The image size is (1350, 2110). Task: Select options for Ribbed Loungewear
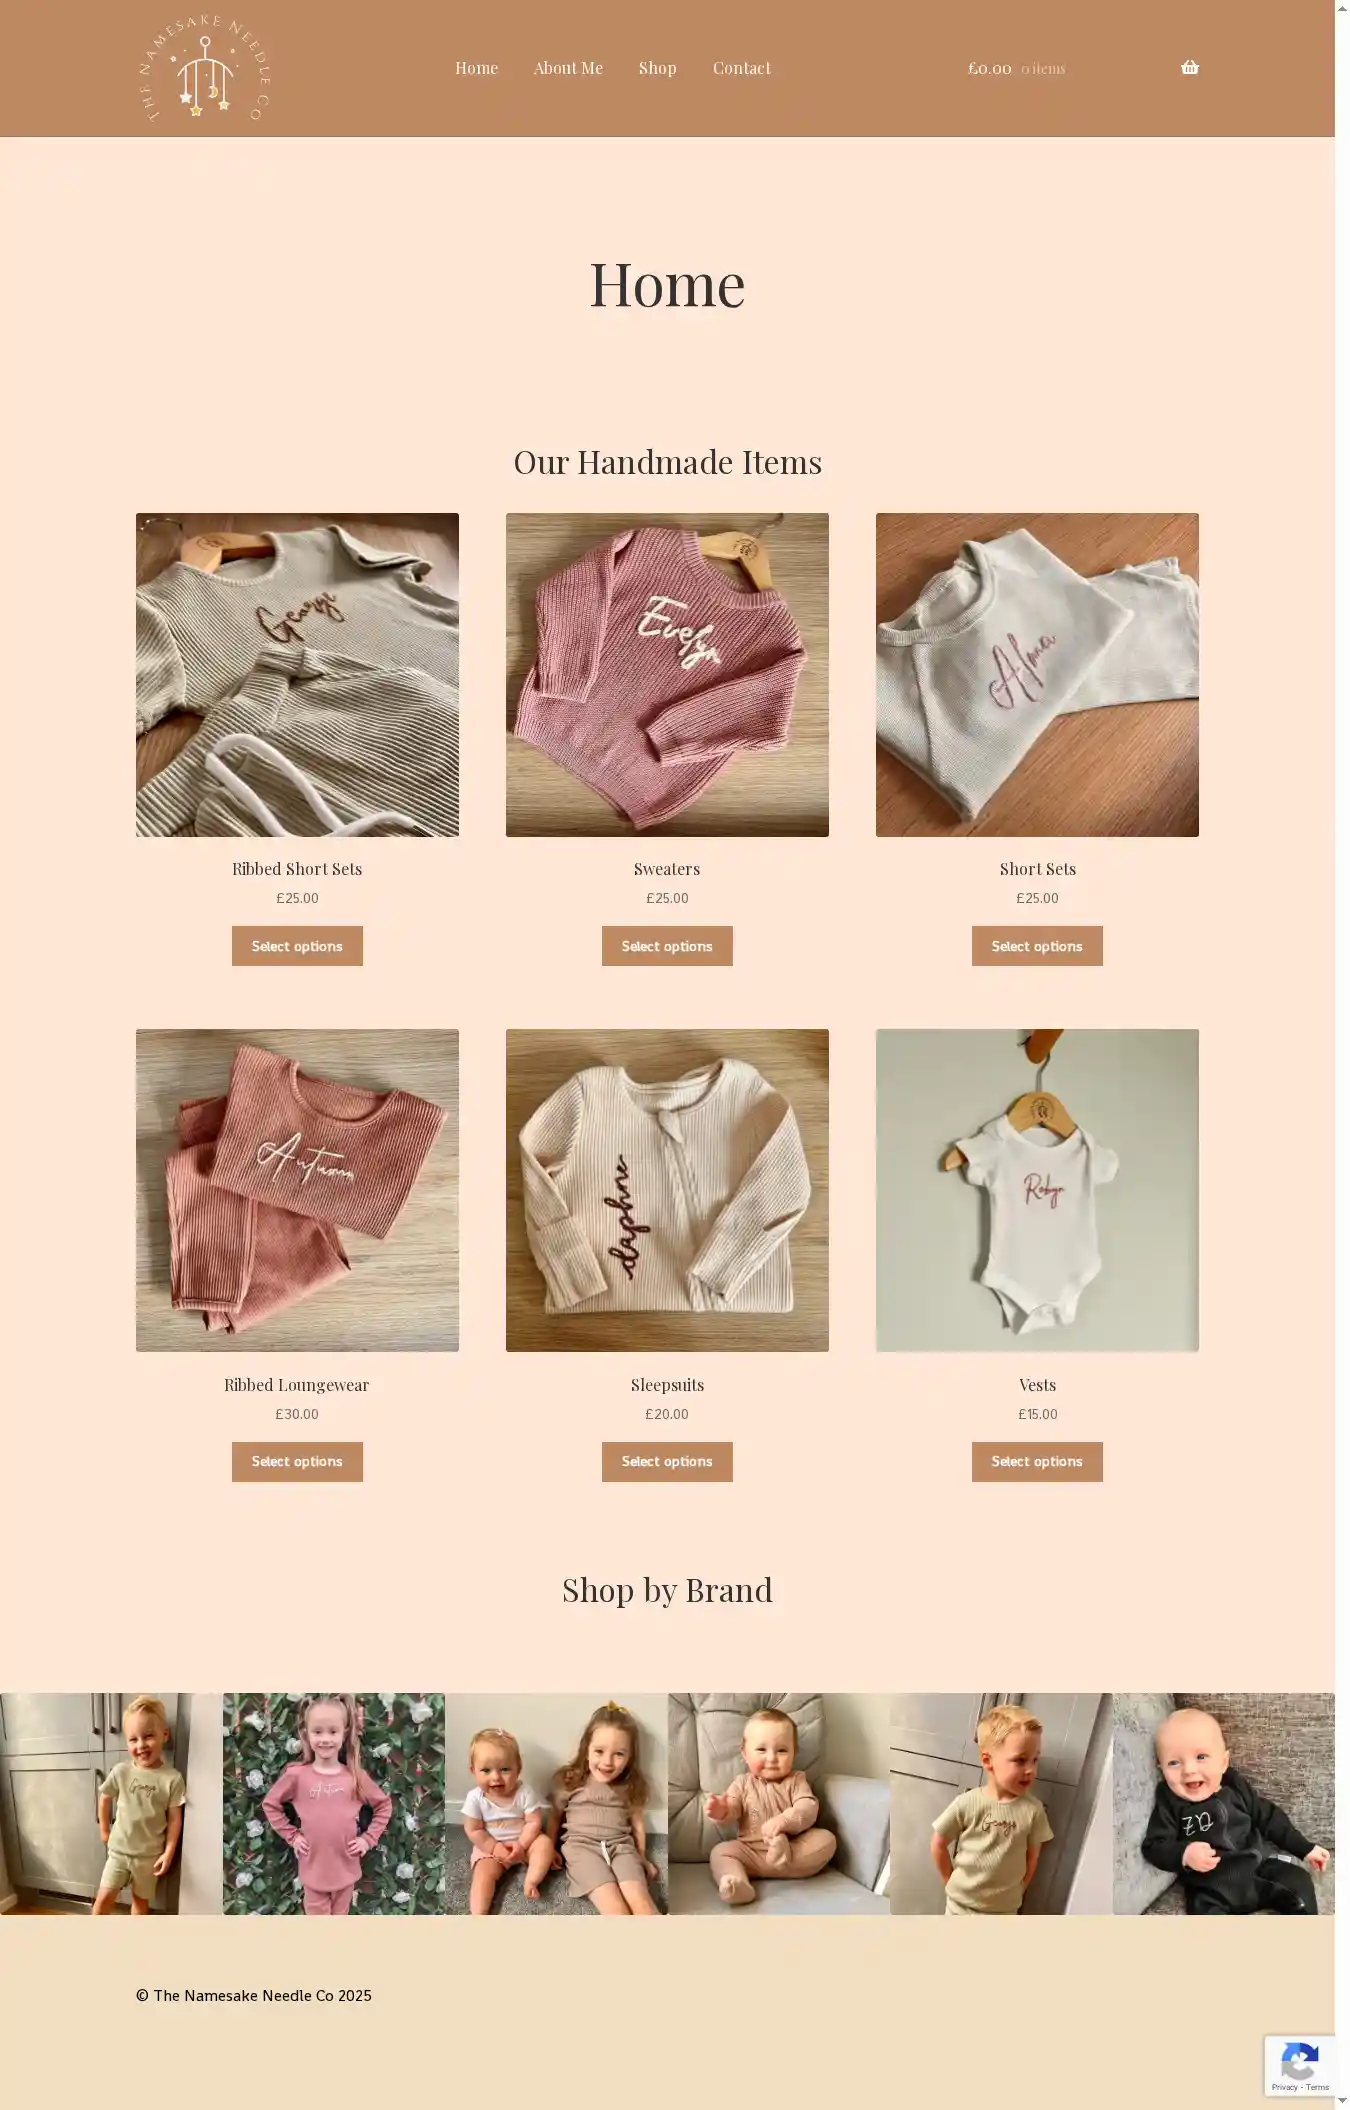point(297,1462)
